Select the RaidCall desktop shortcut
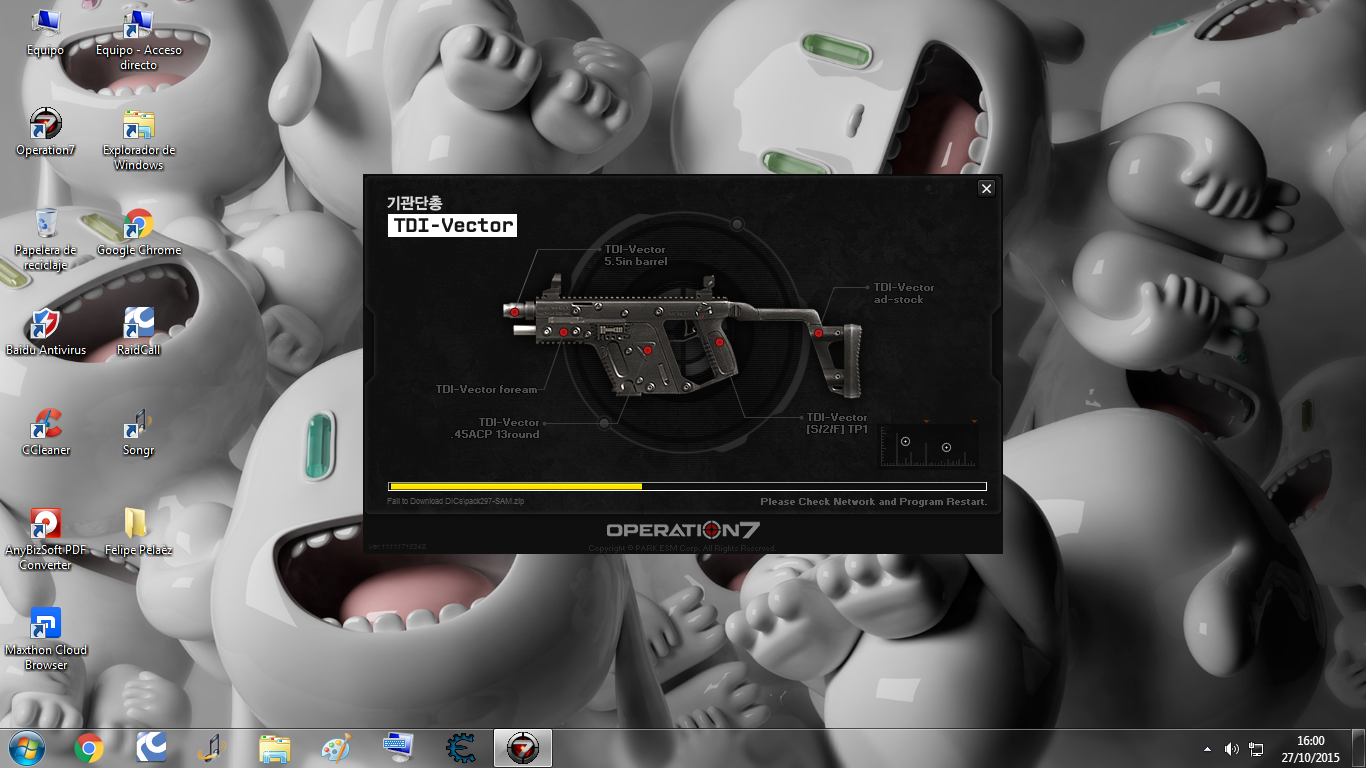 (x=138, y=333)
